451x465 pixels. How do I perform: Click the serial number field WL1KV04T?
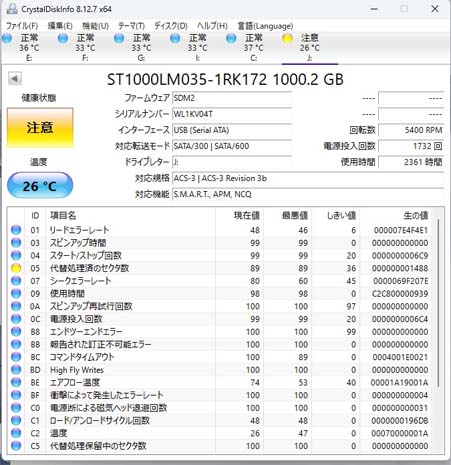tap(232, 114)
